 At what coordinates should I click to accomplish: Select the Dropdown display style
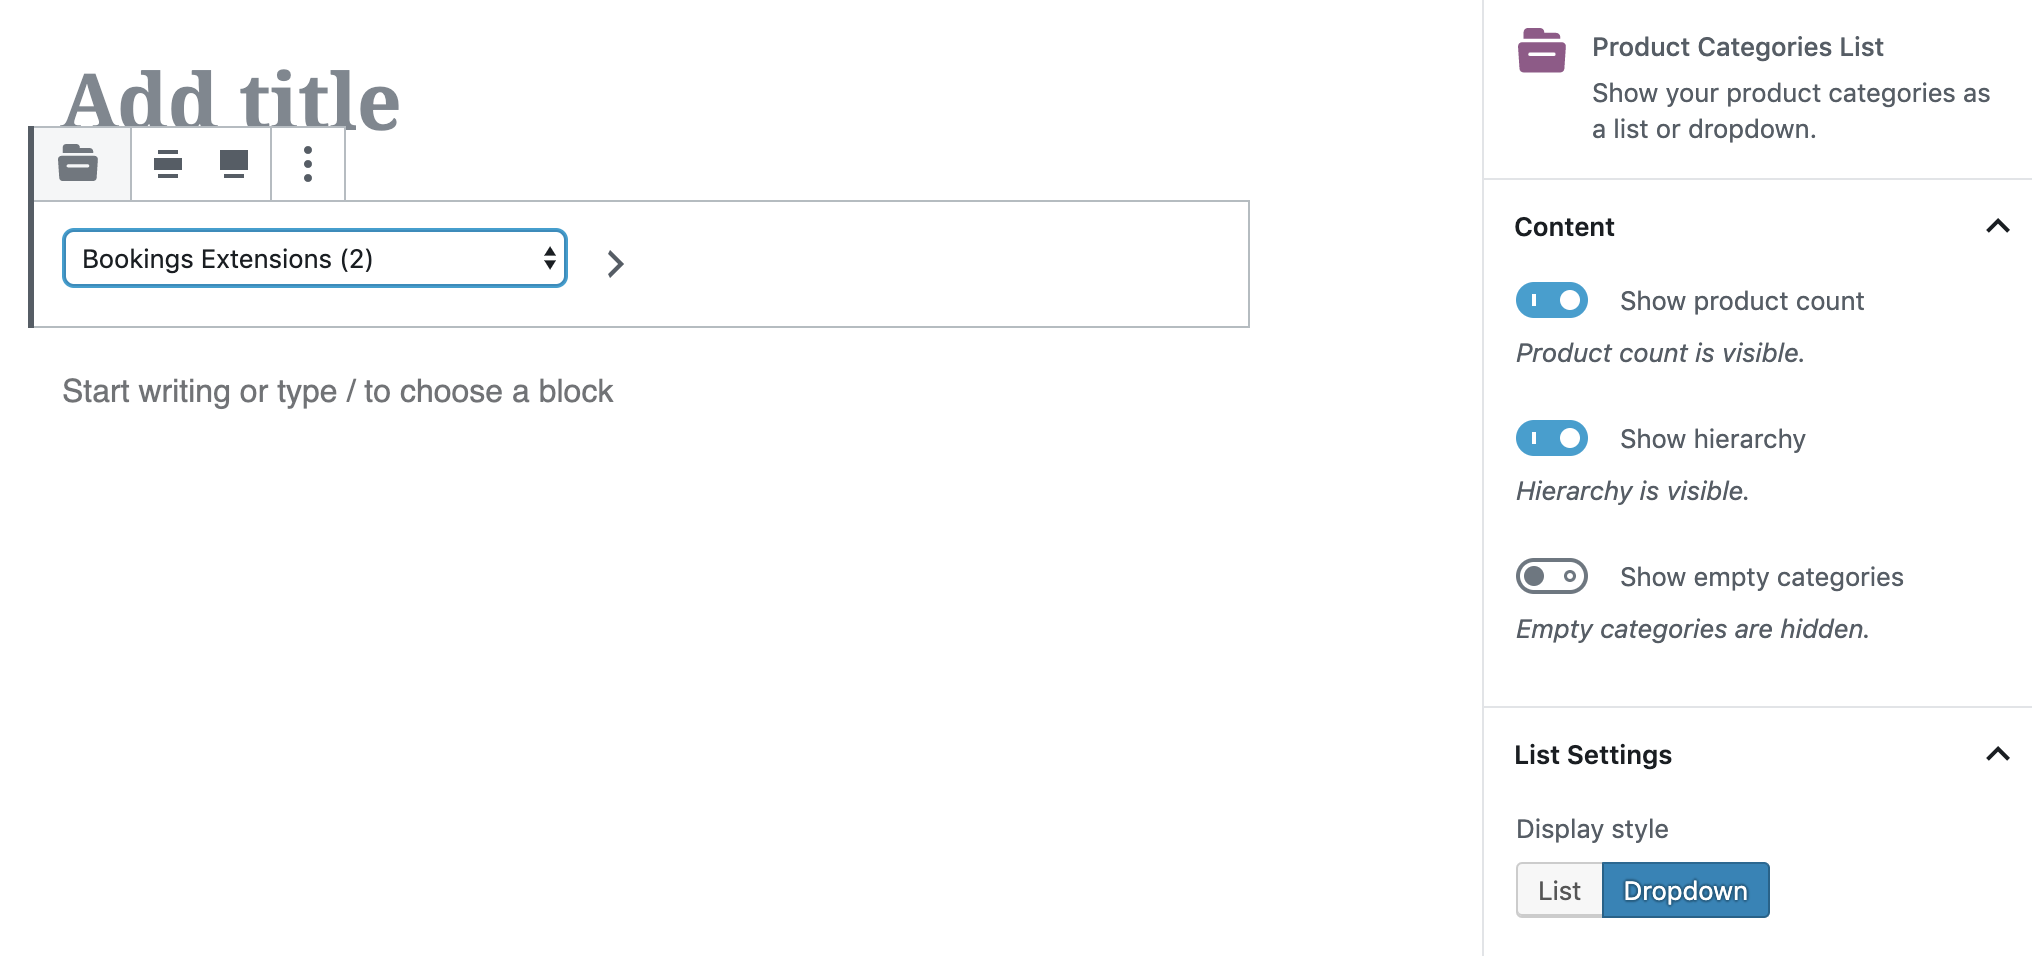[x=1685, y=890]
